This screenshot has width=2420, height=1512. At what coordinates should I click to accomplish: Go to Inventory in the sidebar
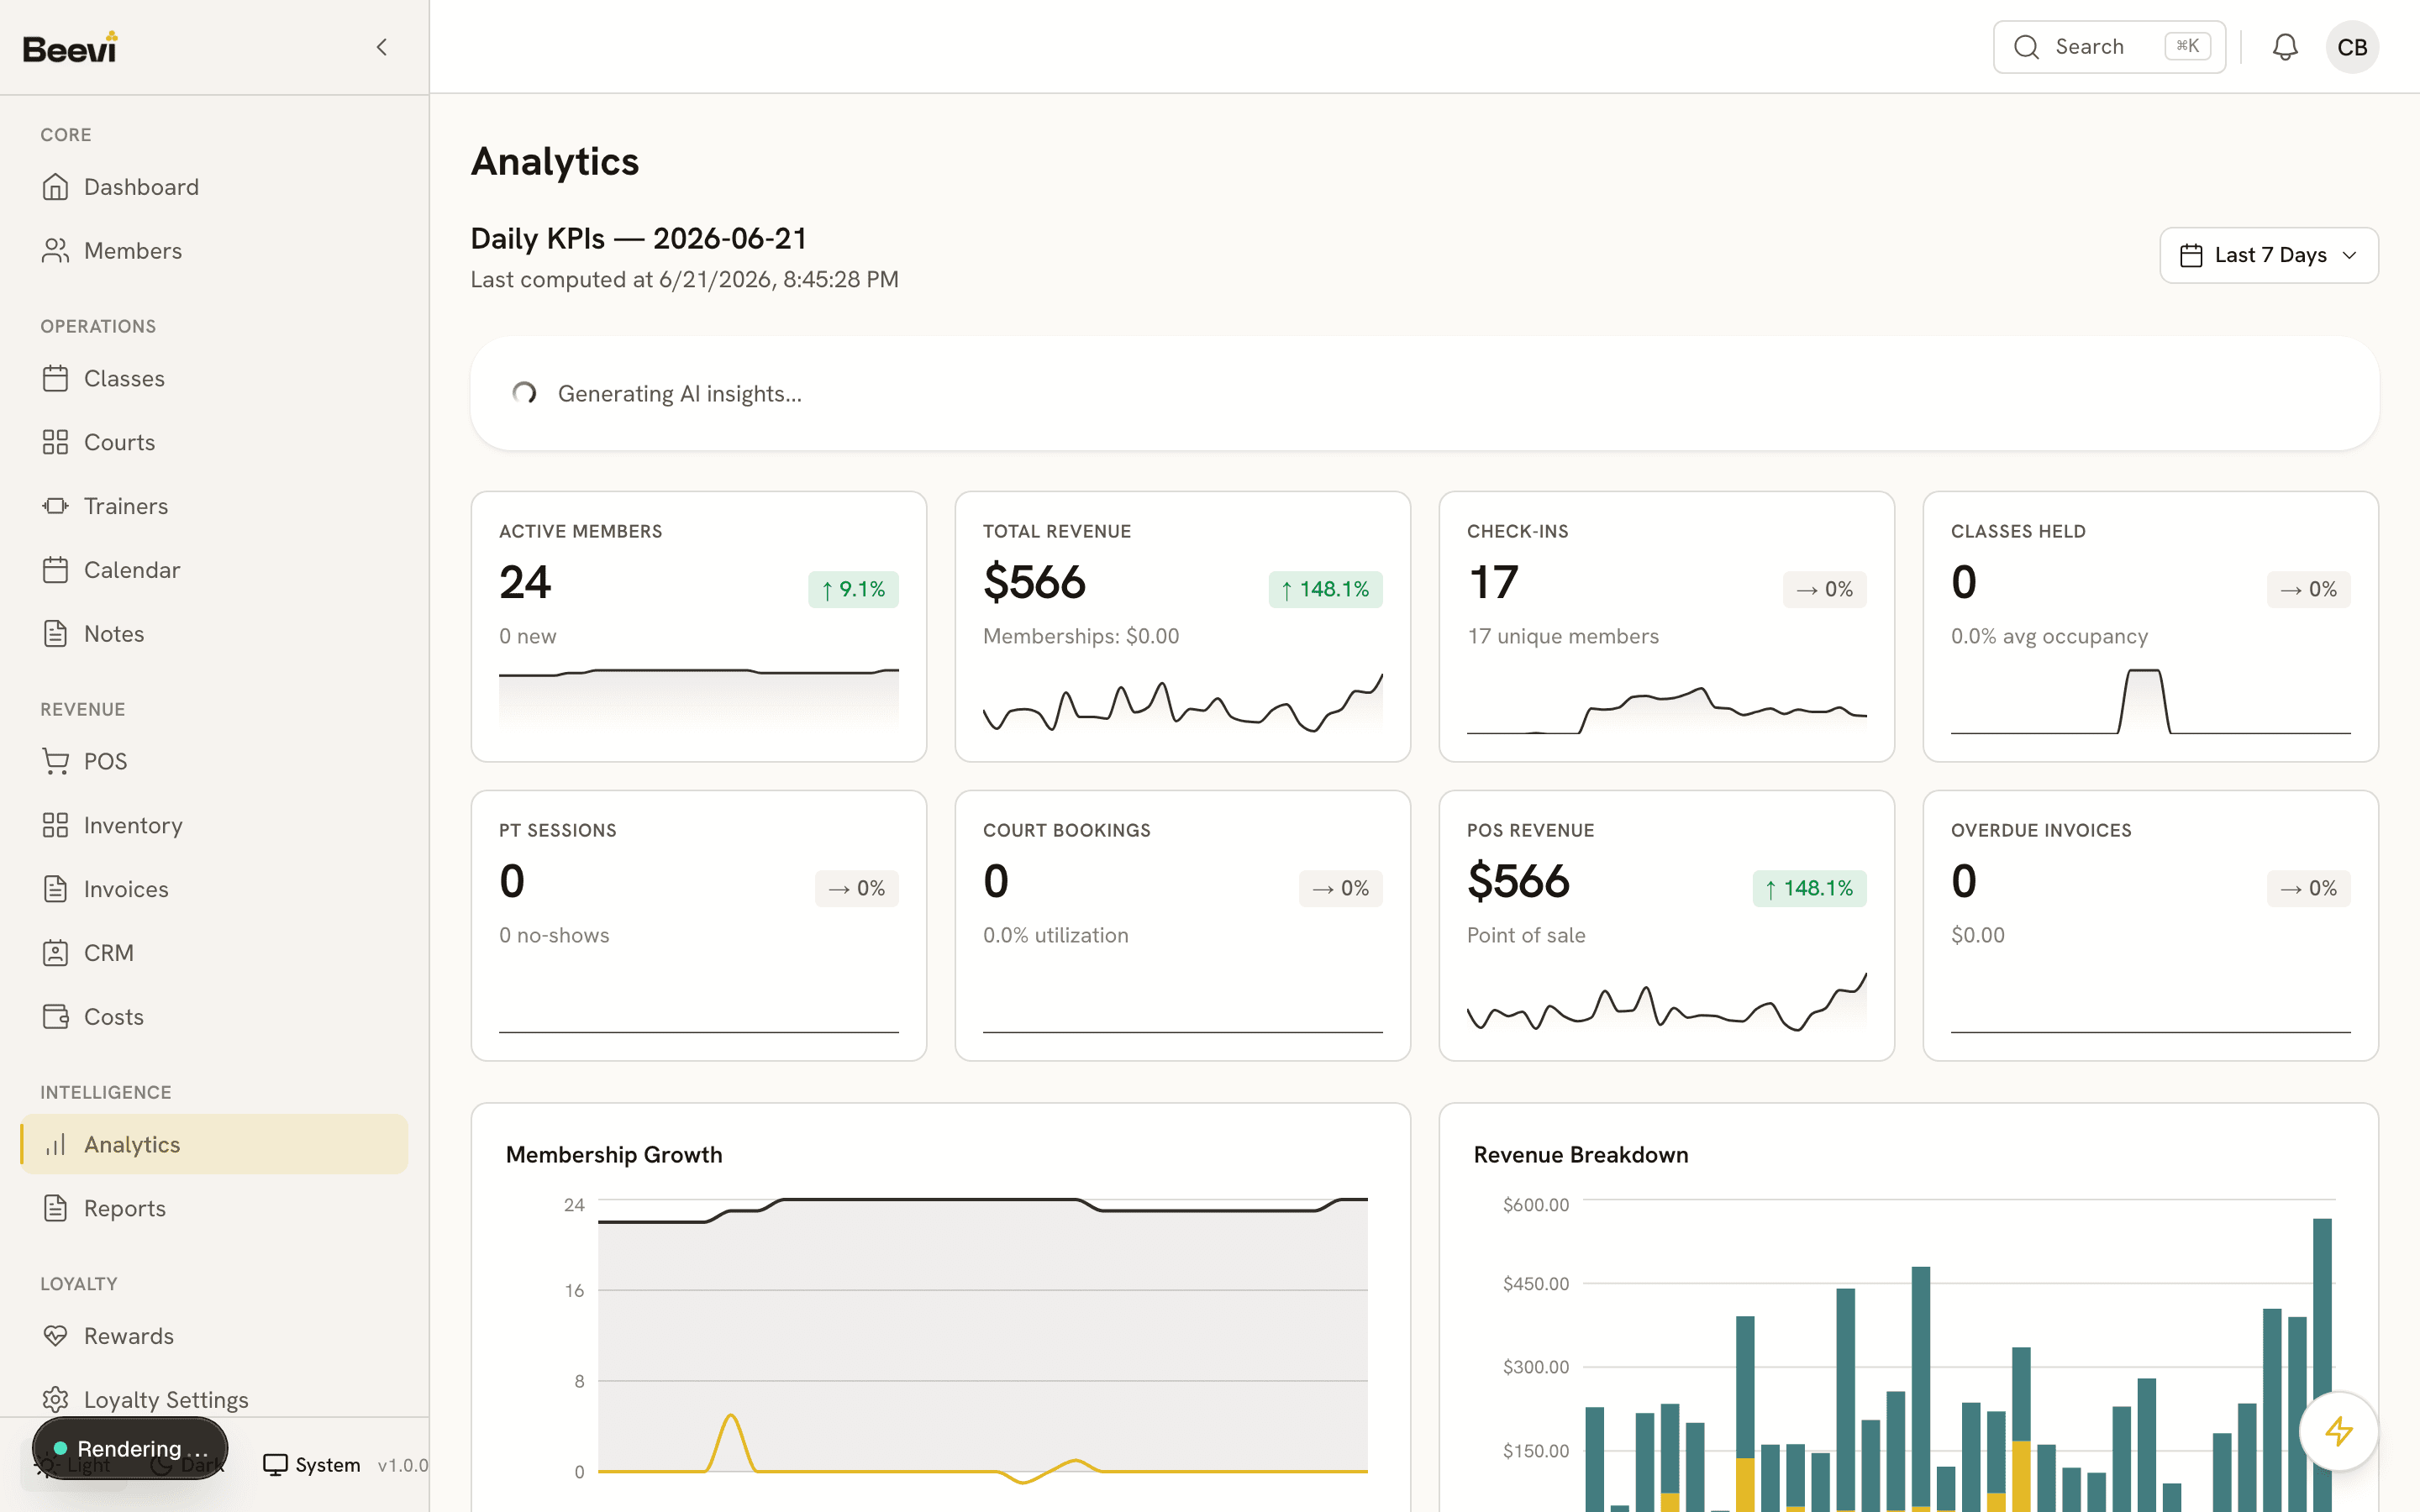pos(214,825)
